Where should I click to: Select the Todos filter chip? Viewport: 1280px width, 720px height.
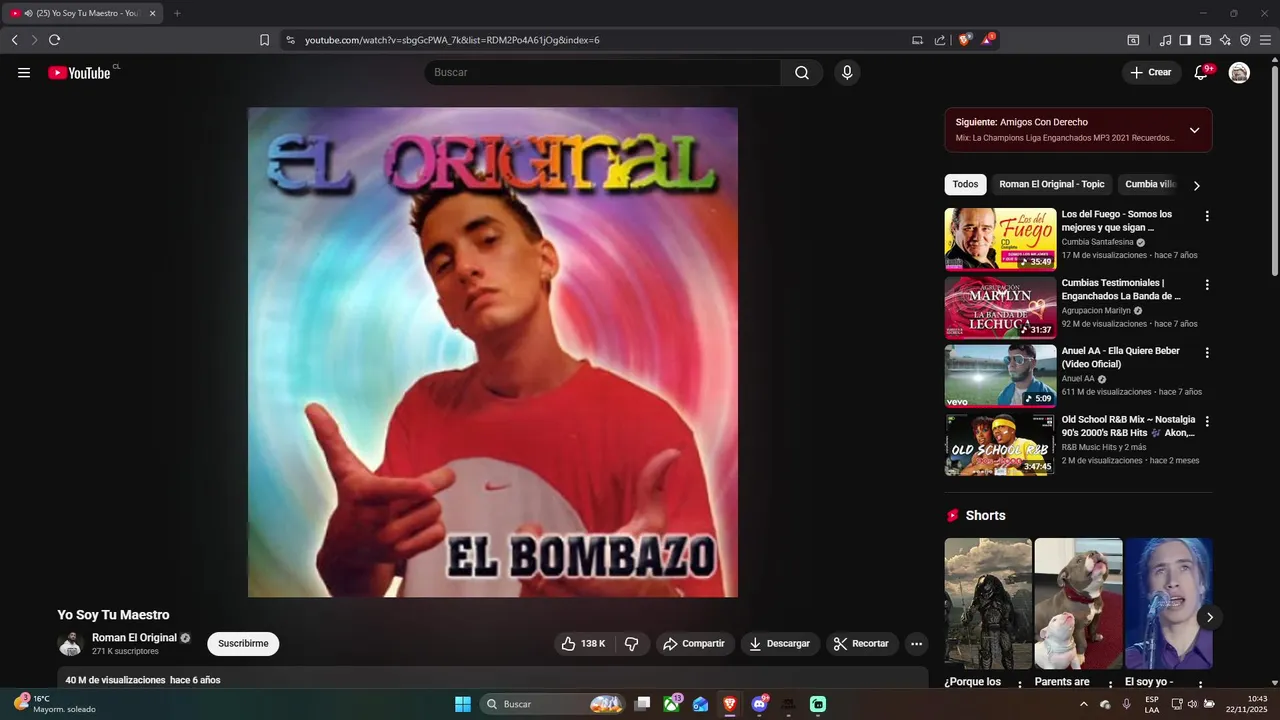pos(965,184)
